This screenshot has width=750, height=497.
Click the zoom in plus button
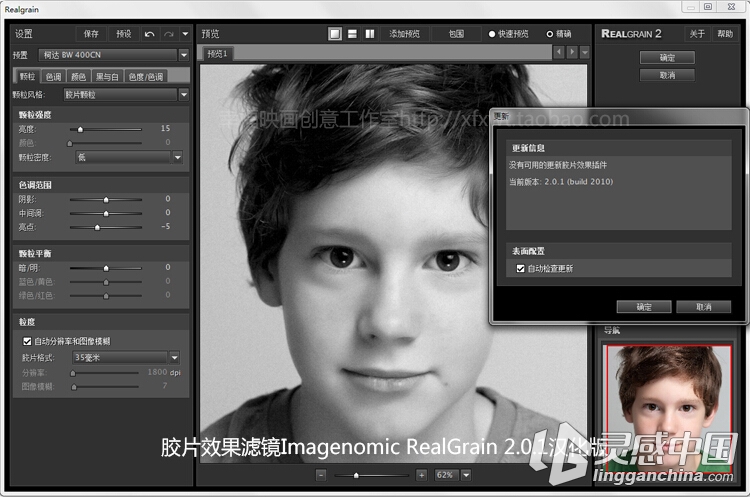421,475
